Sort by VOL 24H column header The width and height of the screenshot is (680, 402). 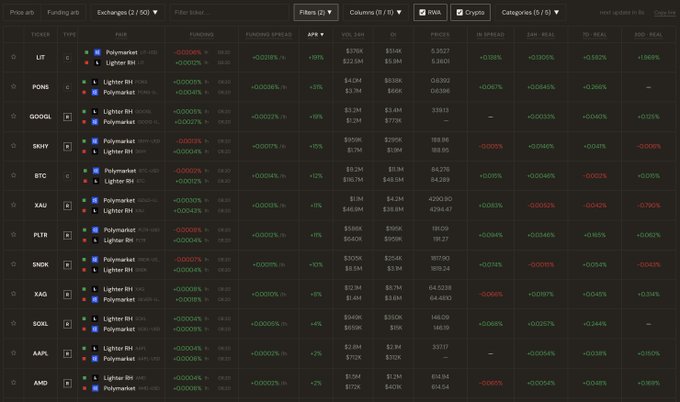(353, 34)
